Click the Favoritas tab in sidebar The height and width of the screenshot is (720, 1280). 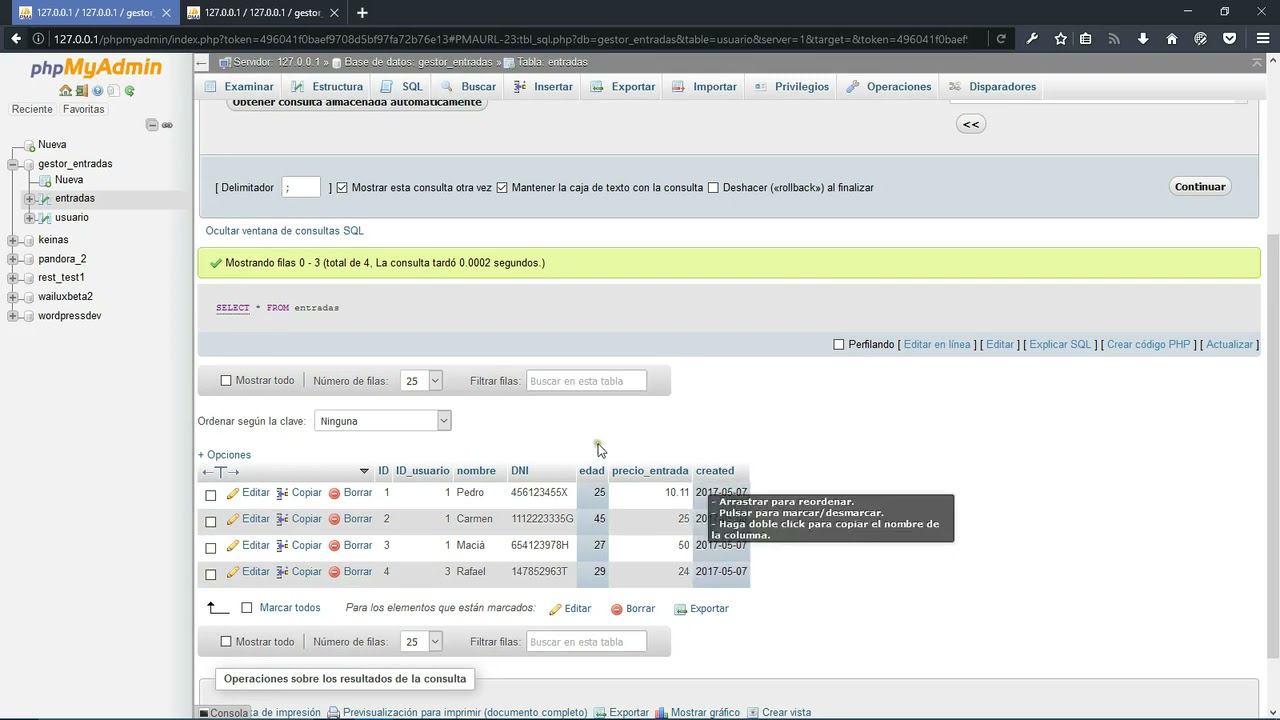pyautogui.click(x=83, y=109)
